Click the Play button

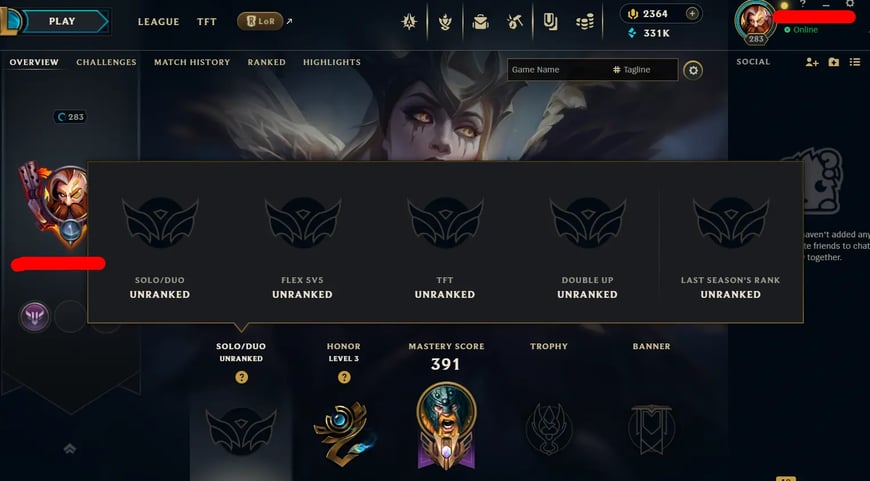62,21
